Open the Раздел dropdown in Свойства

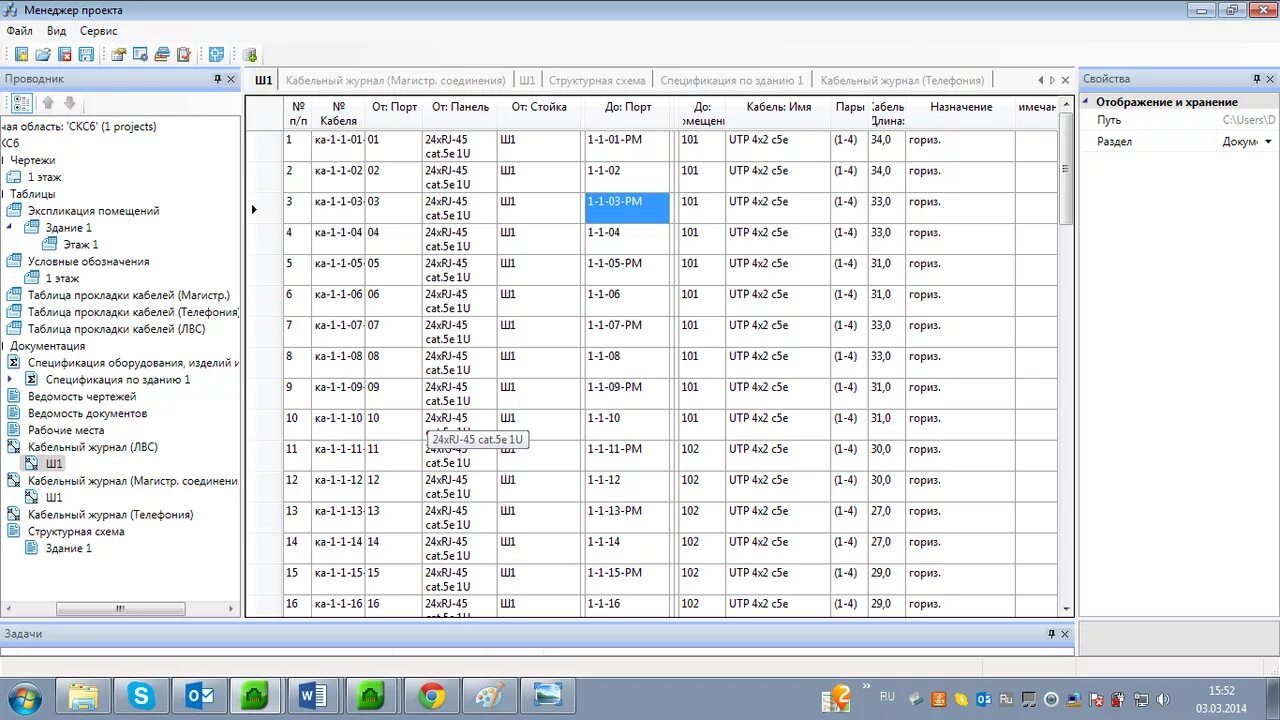click(x=1269, y=142)
